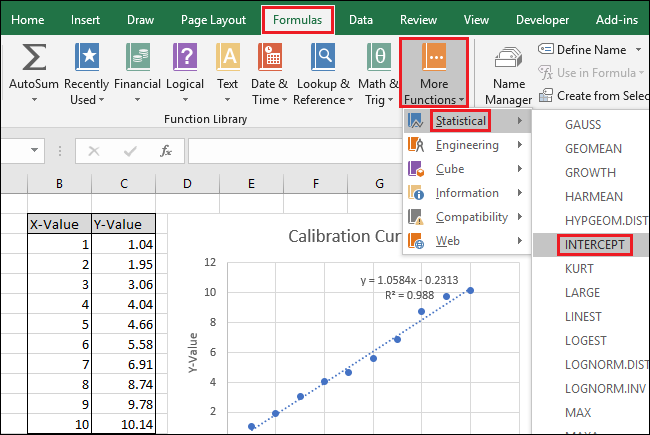Expand the Engineering submenu
The height and width of the screenshot is (435, 650).
(466, 145)
